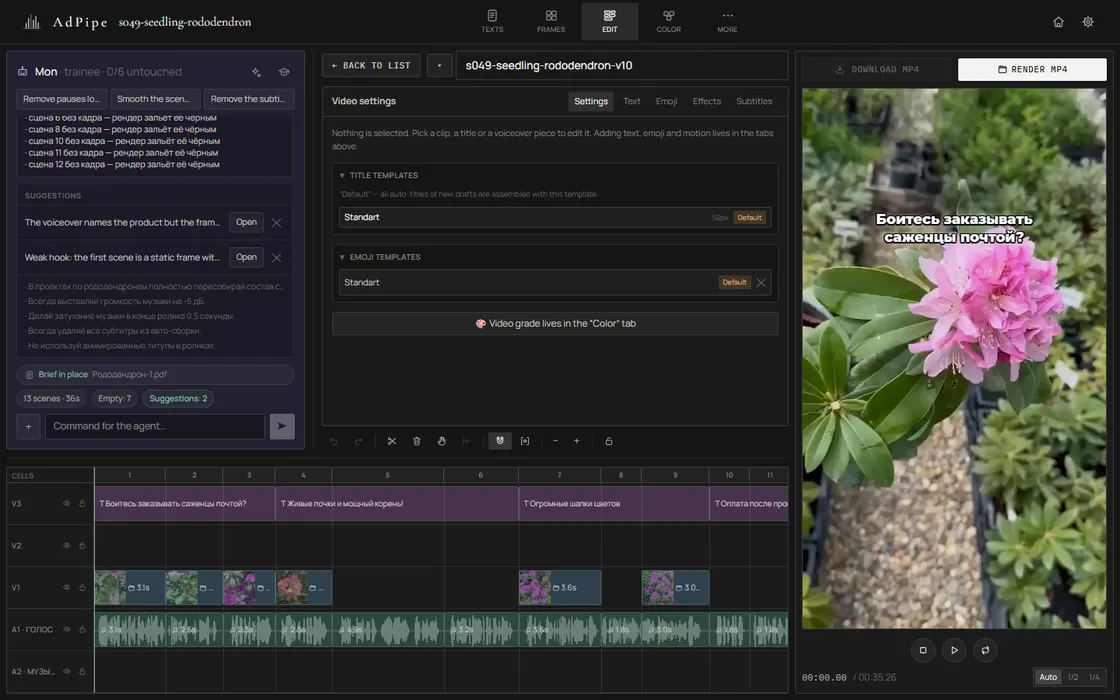Click the sparkle icon in agent panel
This screenshot has width=1120, height=700.
pyautogui.click(x=256, y=72)
